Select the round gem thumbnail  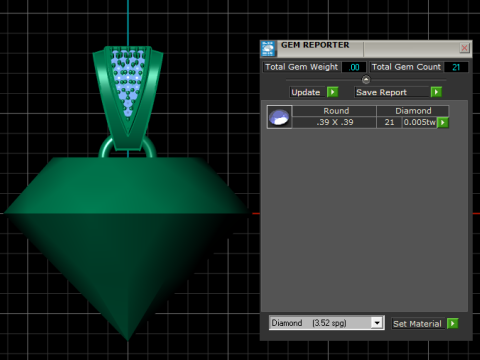coord(279,117)
